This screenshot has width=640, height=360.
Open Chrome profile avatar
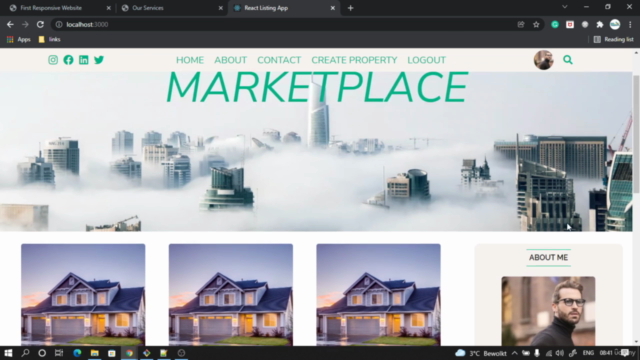click(615, 24)
